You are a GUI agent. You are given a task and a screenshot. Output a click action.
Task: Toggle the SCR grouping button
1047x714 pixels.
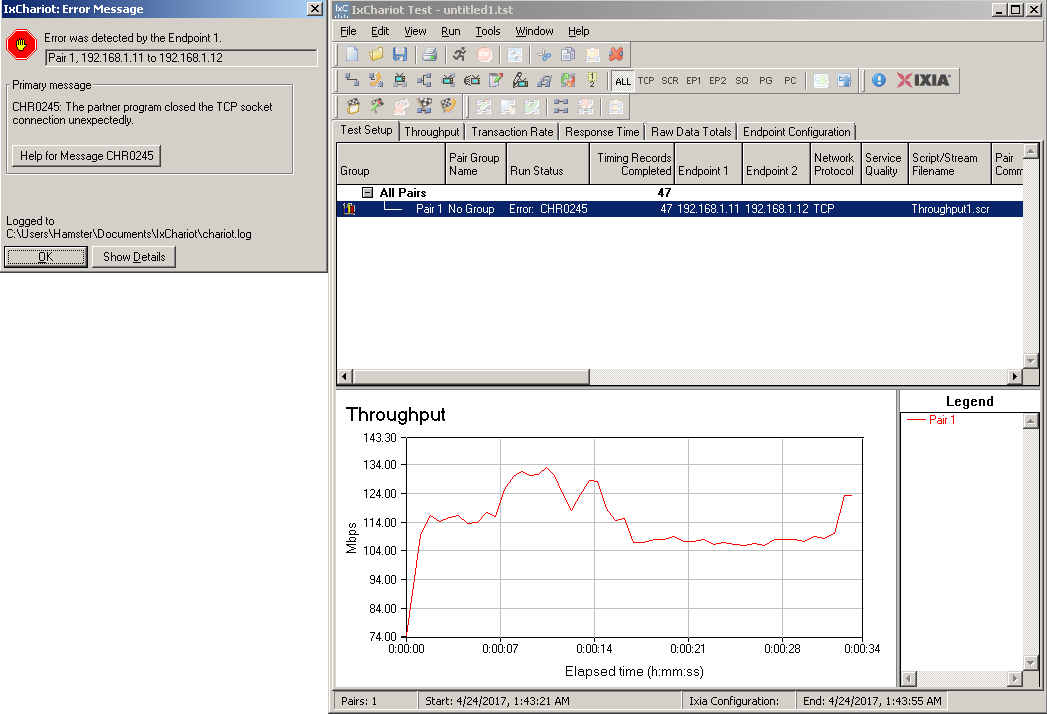click(x=670, y=81)
